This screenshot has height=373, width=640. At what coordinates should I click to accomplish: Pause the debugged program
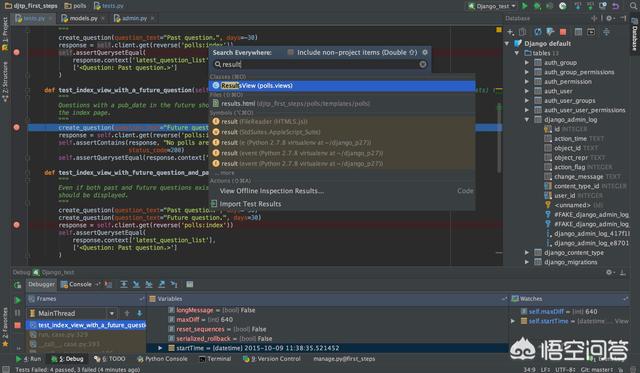pyautogui.click(x=18, y=313)
